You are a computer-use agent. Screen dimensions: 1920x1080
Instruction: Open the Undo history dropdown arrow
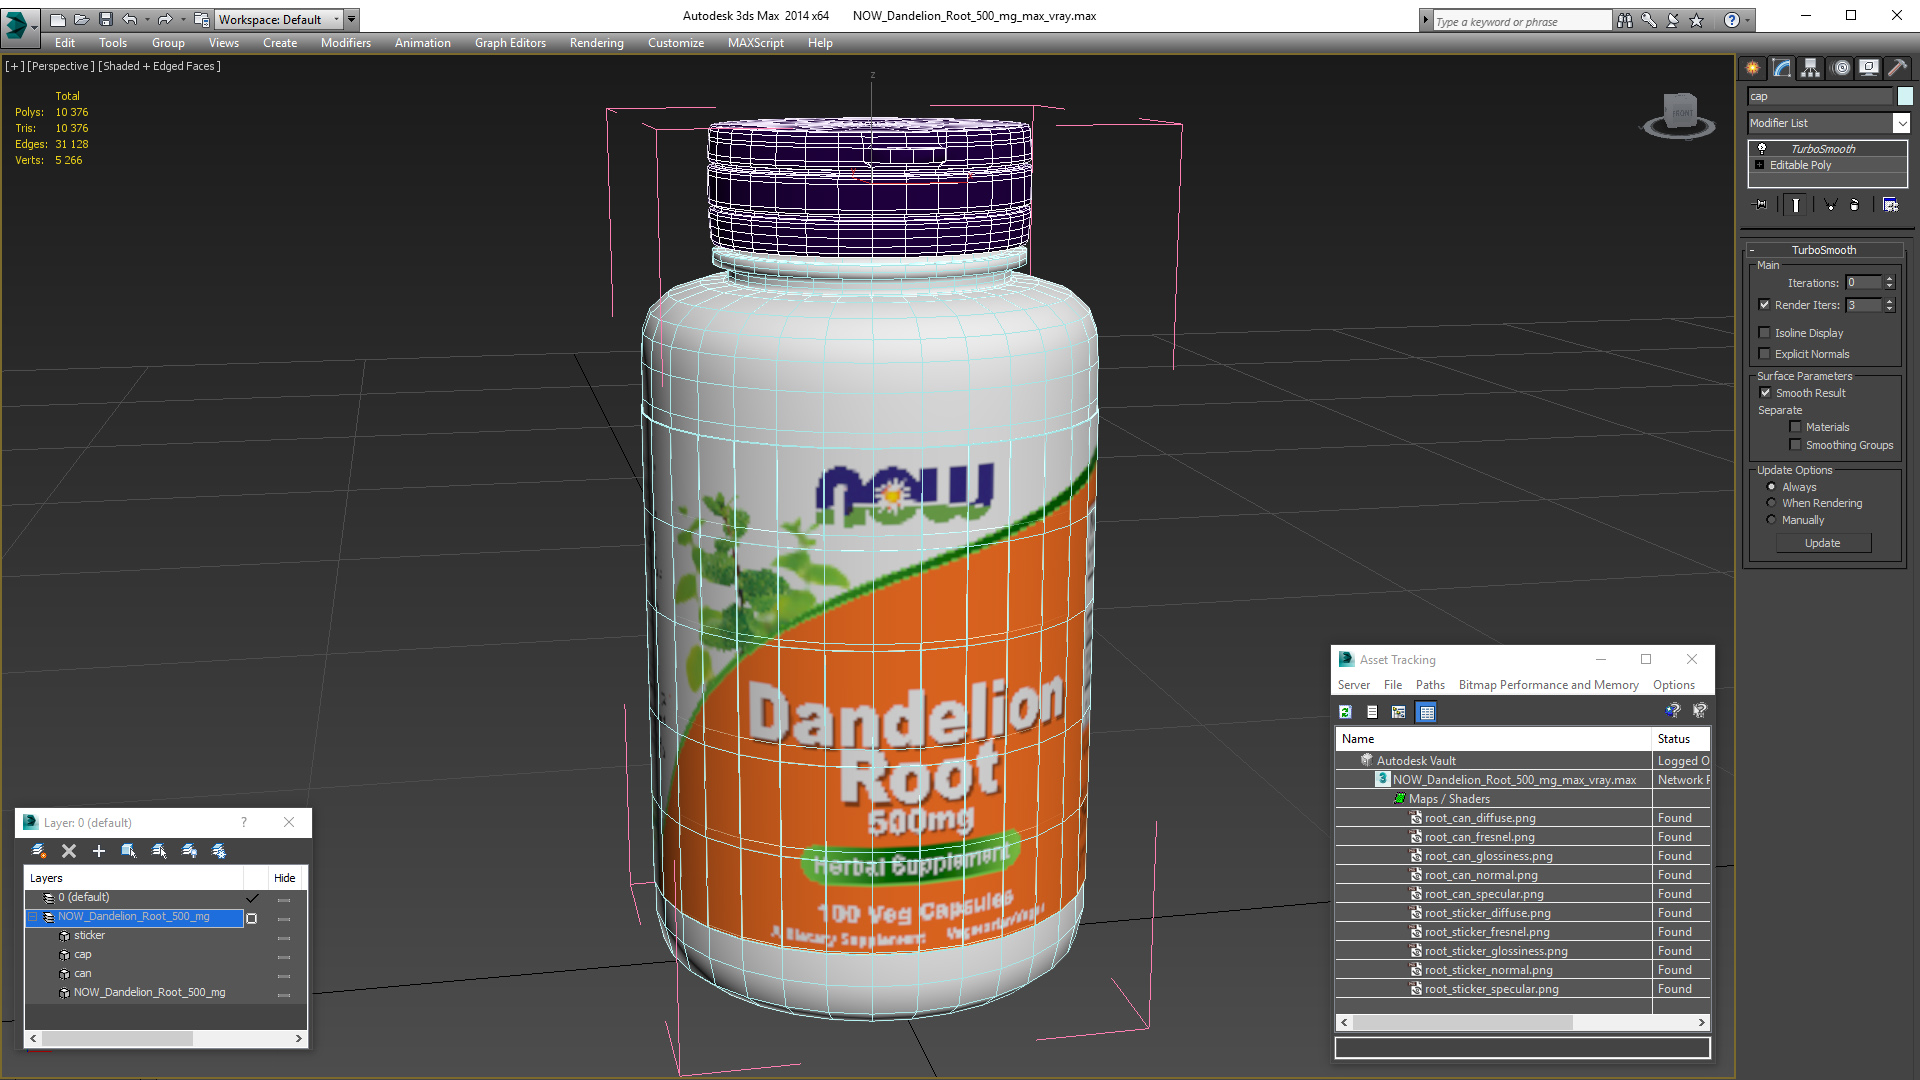147,19
